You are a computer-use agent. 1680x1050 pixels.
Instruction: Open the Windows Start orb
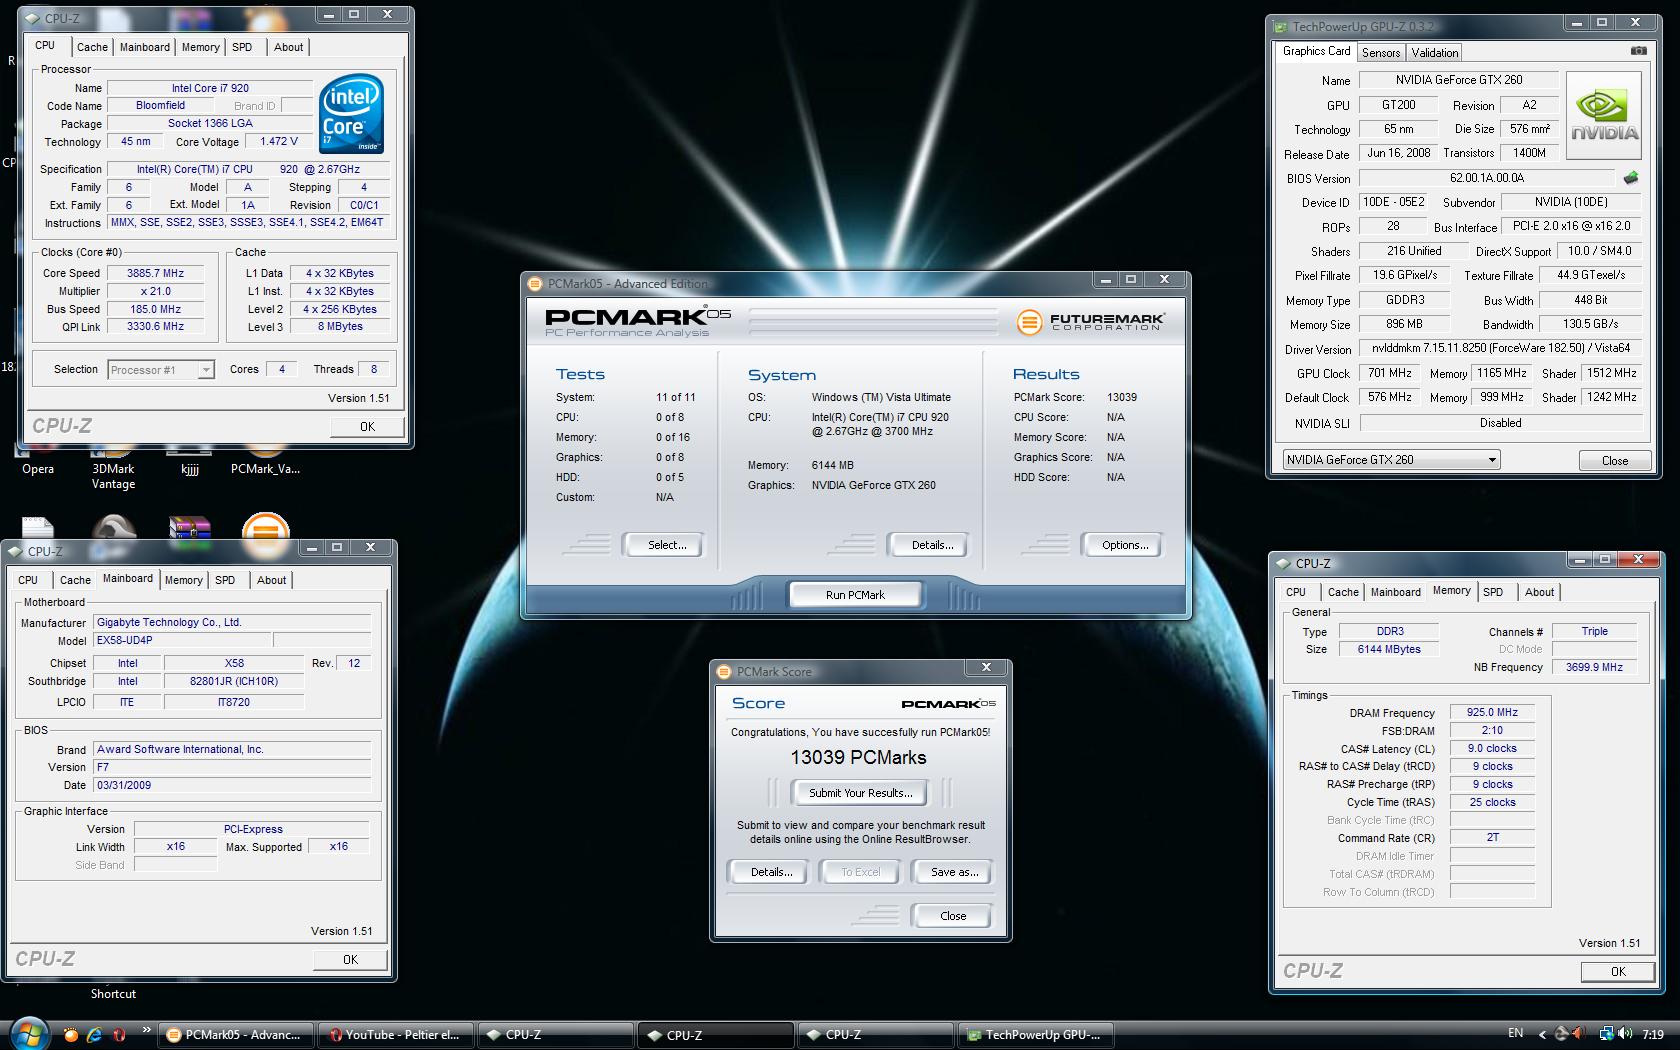tap(27, 1034)
